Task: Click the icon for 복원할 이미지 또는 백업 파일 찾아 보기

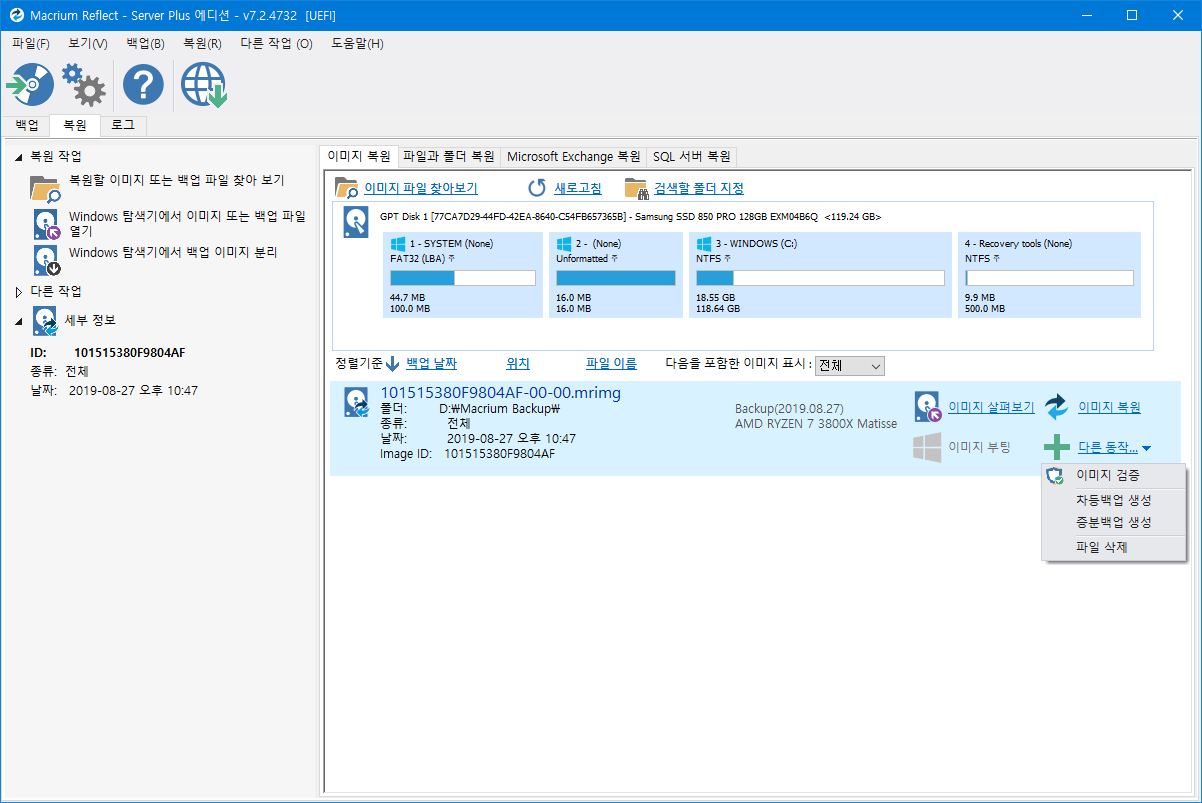Action: click(45, 189)
